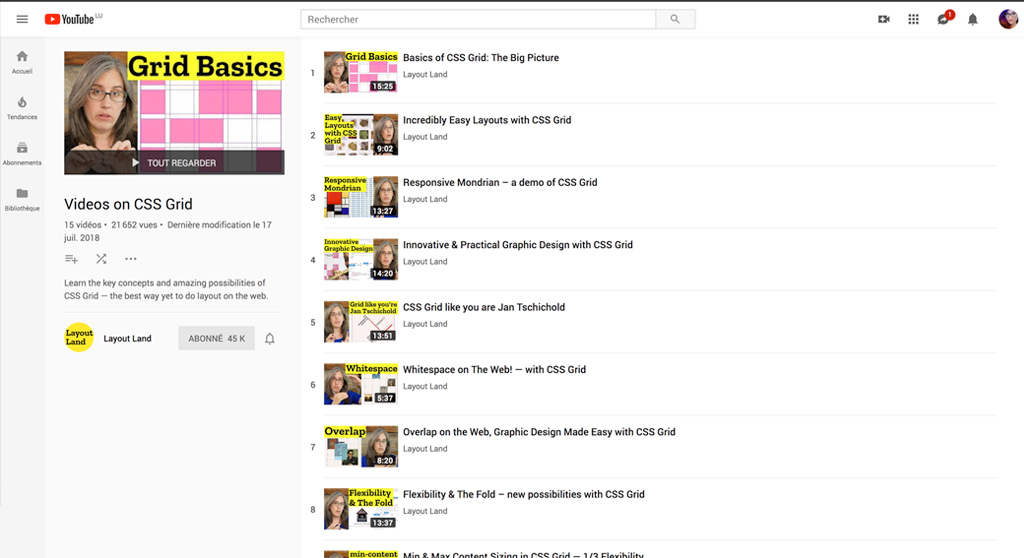Toggle the ABONNÉ 45 K subscription button

click(x=216, y=339)
